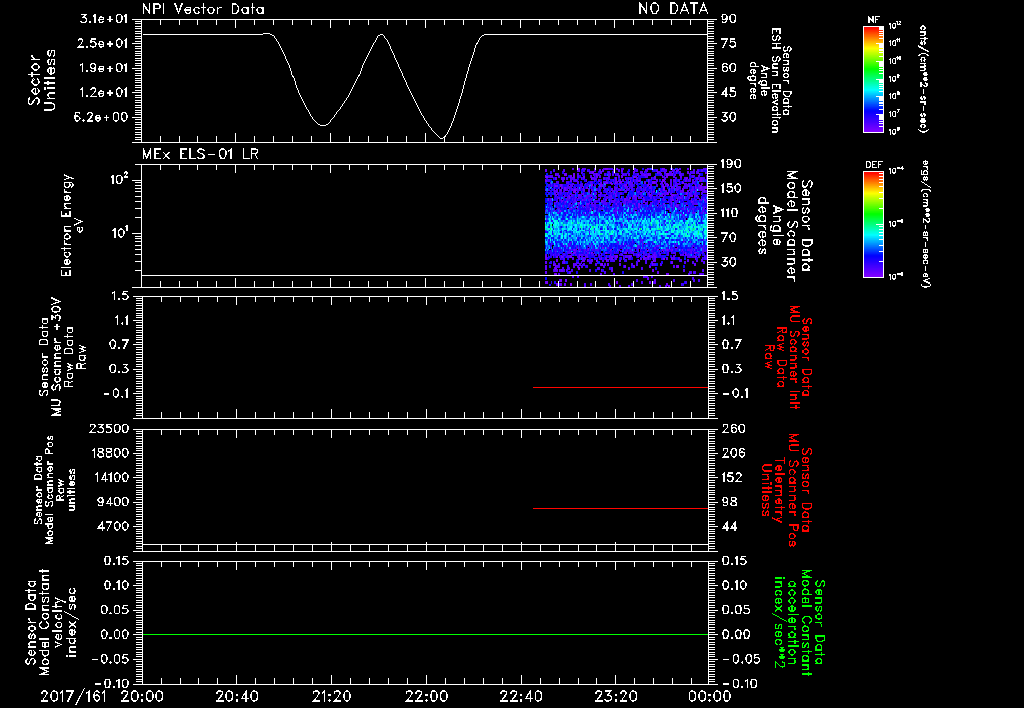Select the green 'Model Constant acceleration' label
Screen dimensions: 1024x708
[798, 623]
